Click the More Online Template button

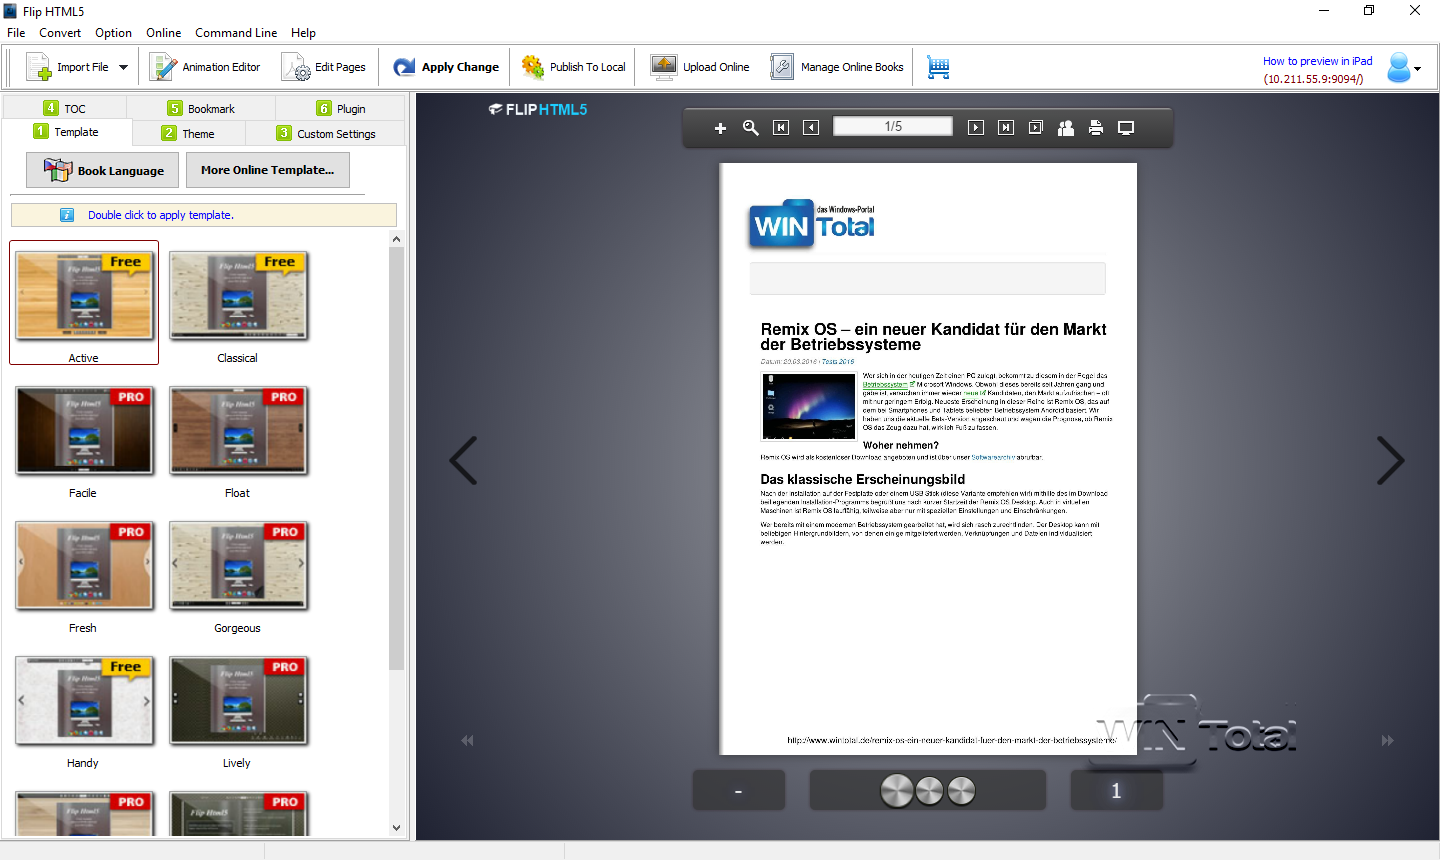coord(268,170)
